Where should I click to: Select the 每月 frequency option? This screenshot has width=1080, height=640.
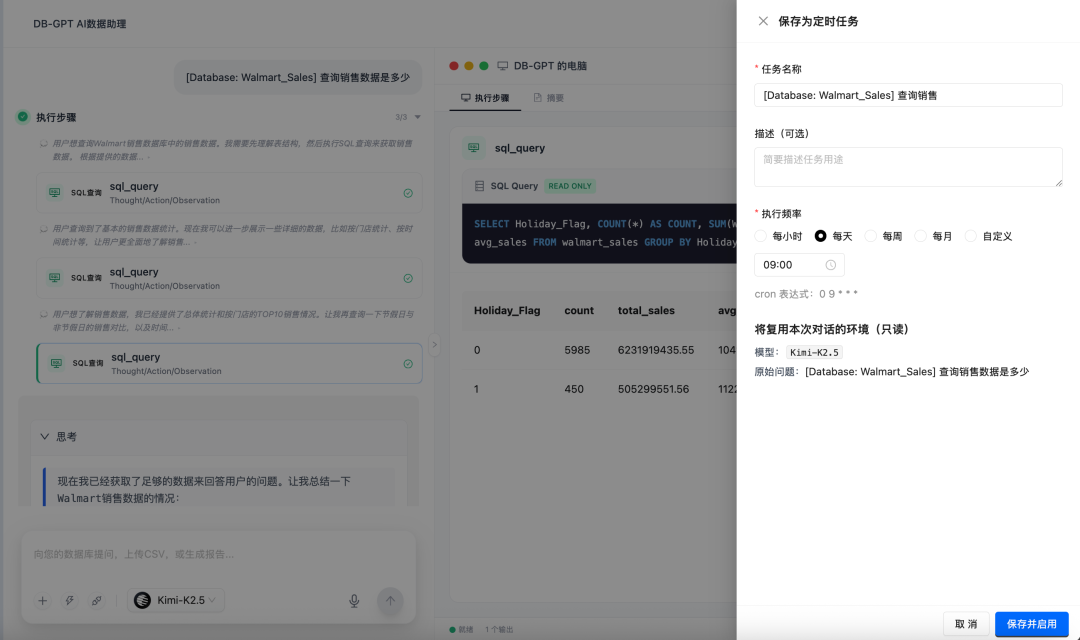[933, 236]
